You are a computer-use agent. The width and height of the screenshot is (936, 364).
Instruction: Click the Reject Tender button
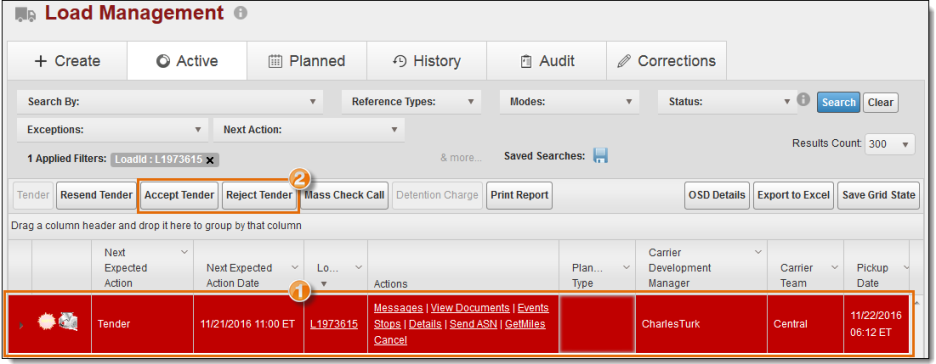pyautogui.click(x=259, y=195)
